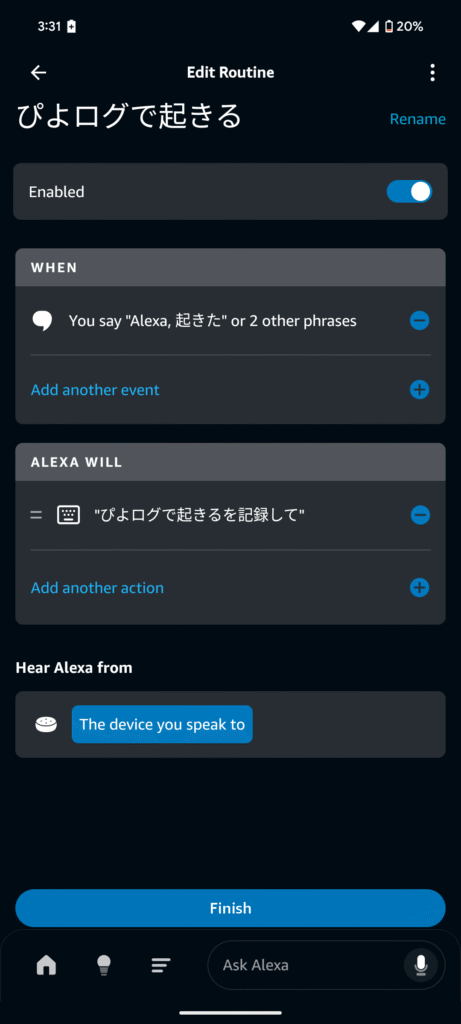461x1024 pixels.
Task: Open the voice phrase trigger details
Action: click(213, 321)
